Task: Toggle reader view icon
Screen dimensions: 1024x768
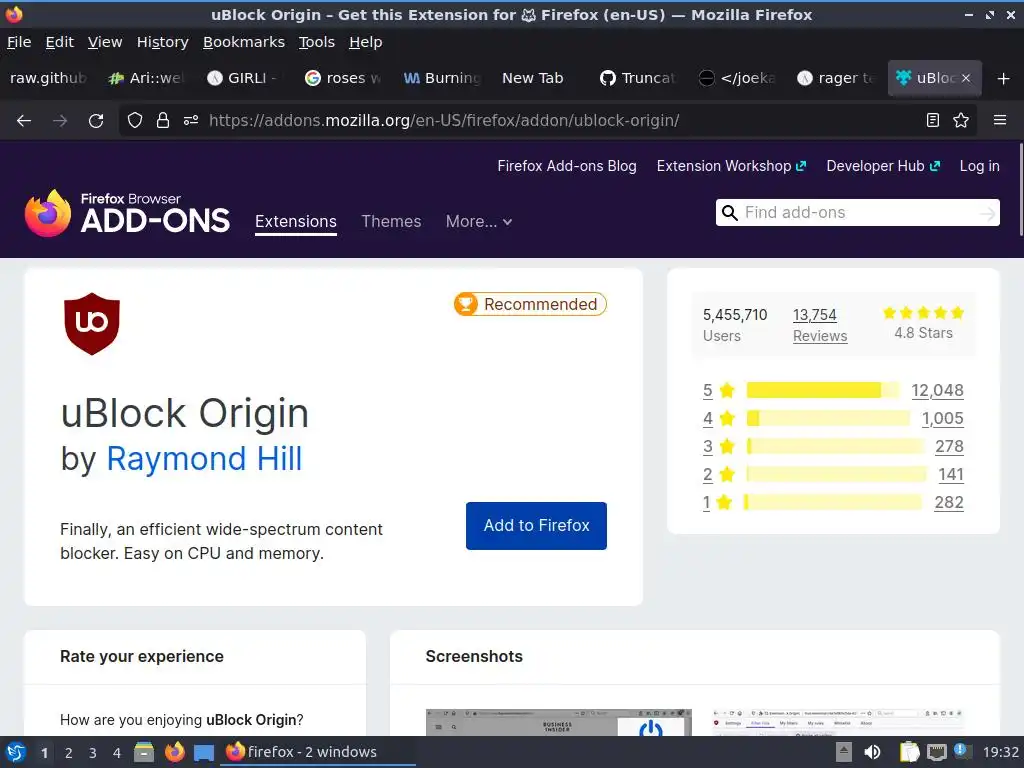Action: tap(933, 120)
